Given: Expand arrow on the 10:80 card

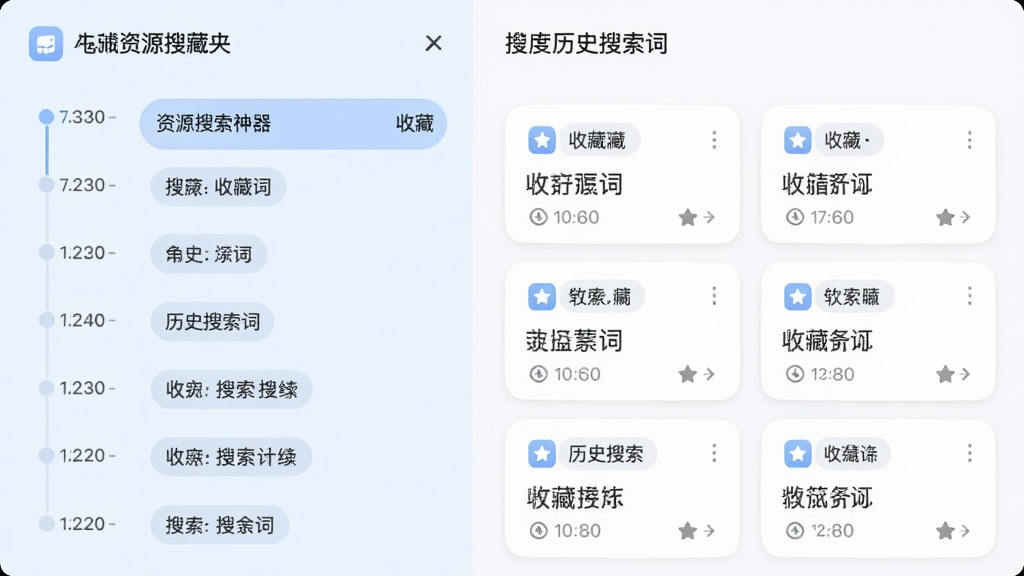Looking at the screenshot, I should click(x=710, y=531).
